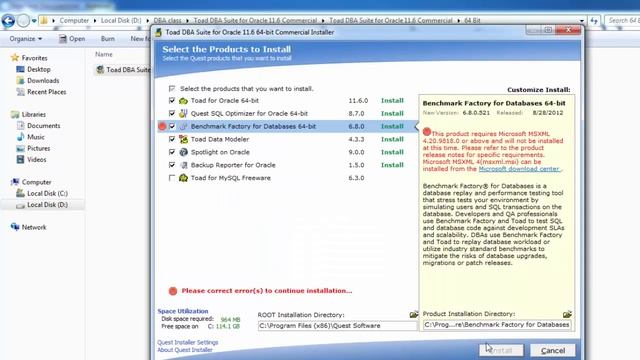
Task: Expand the Computer breadcrumb arrow in address bar
Action: pyautogui.click(x=95, y=20)
